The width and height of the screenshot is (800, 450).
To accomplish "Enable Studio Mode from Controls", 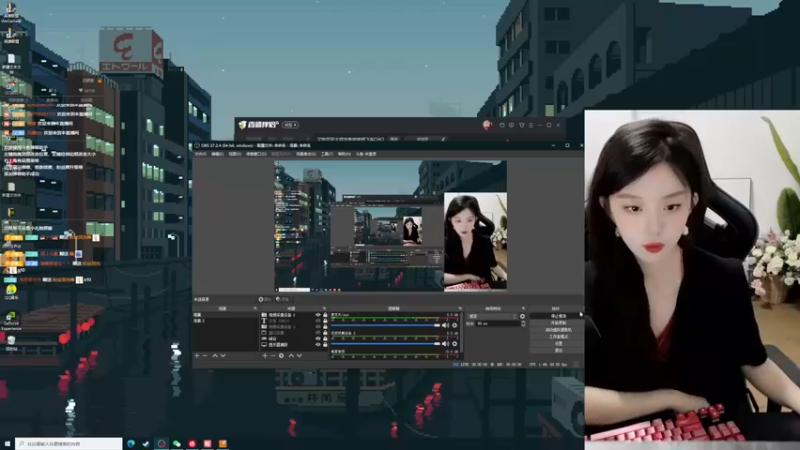I will coord(557,337).
